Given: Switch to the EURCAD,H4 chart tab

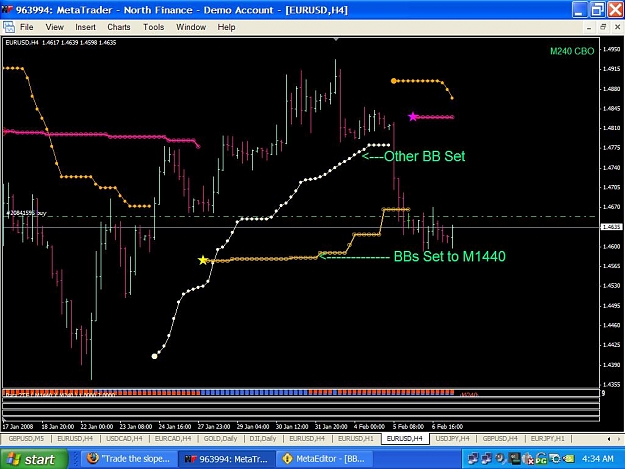Looking at the screenshot, I should 173,438.
